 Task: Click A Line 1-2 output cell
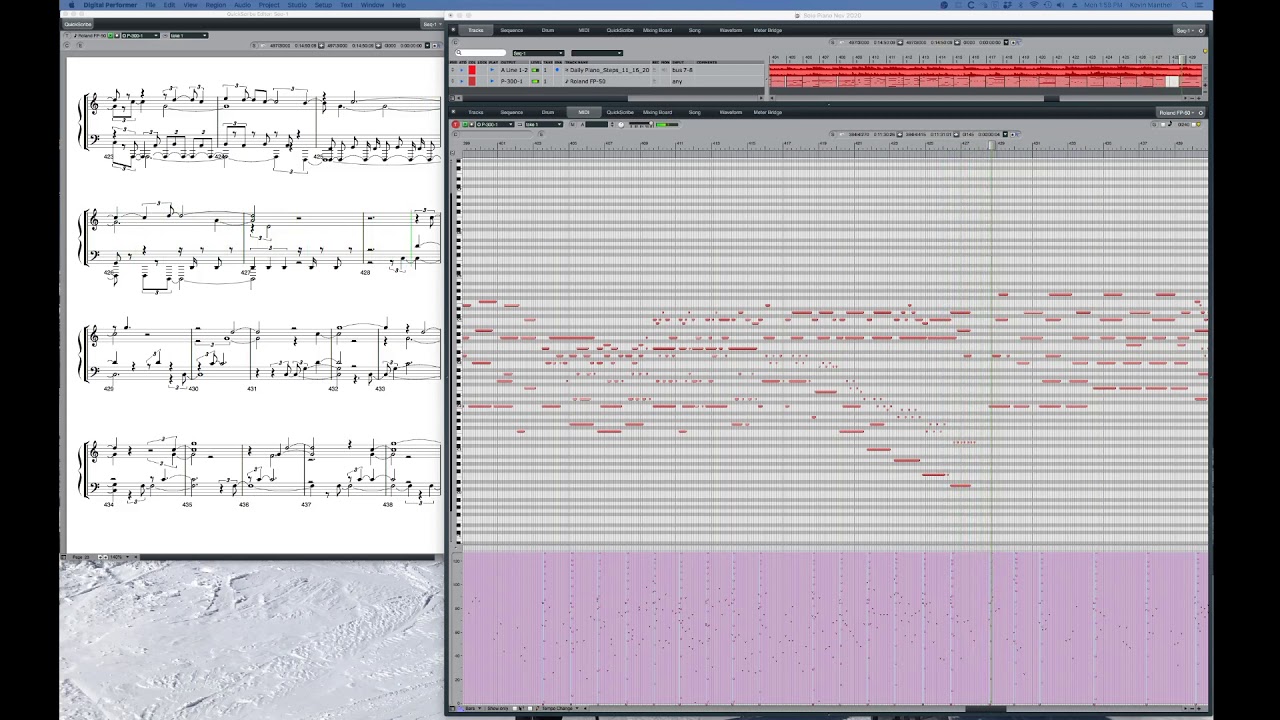coord(514,70)
